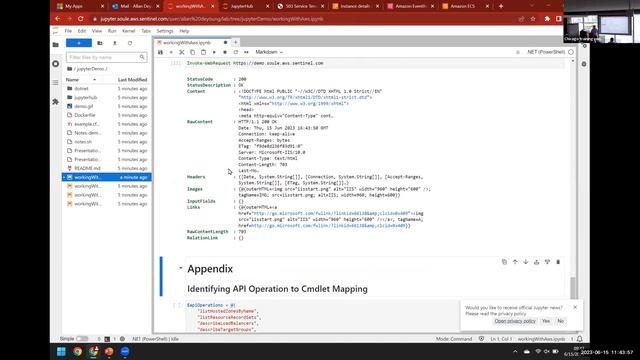Click the new folder icon in file browser
Image resolution: width=640 pixels, height=360 pixels.
tap(100, 43)
